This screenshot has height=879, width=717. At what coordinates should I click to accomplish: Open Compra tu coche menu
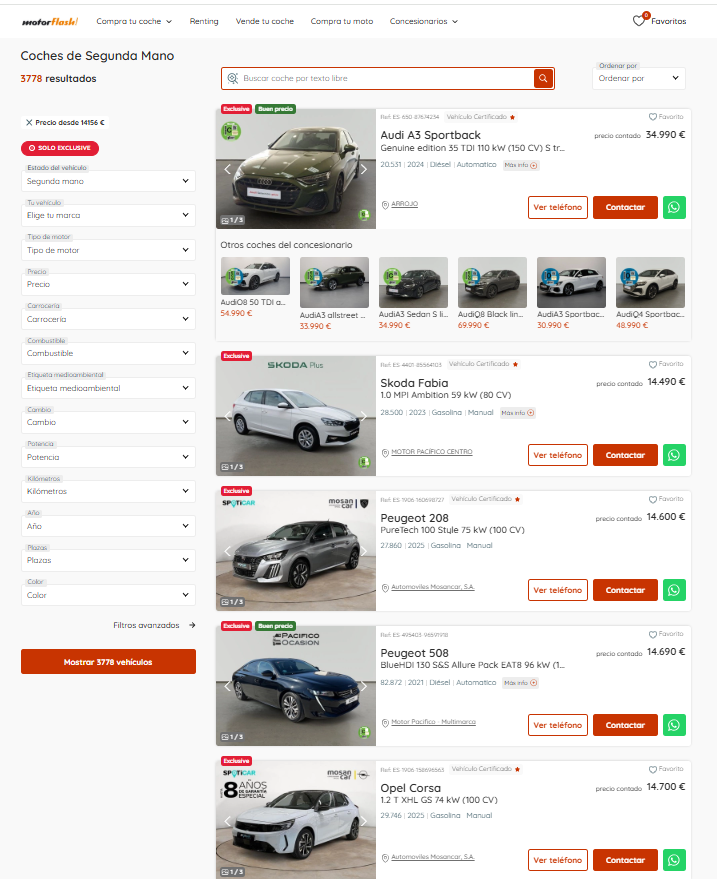coord(134,21)
